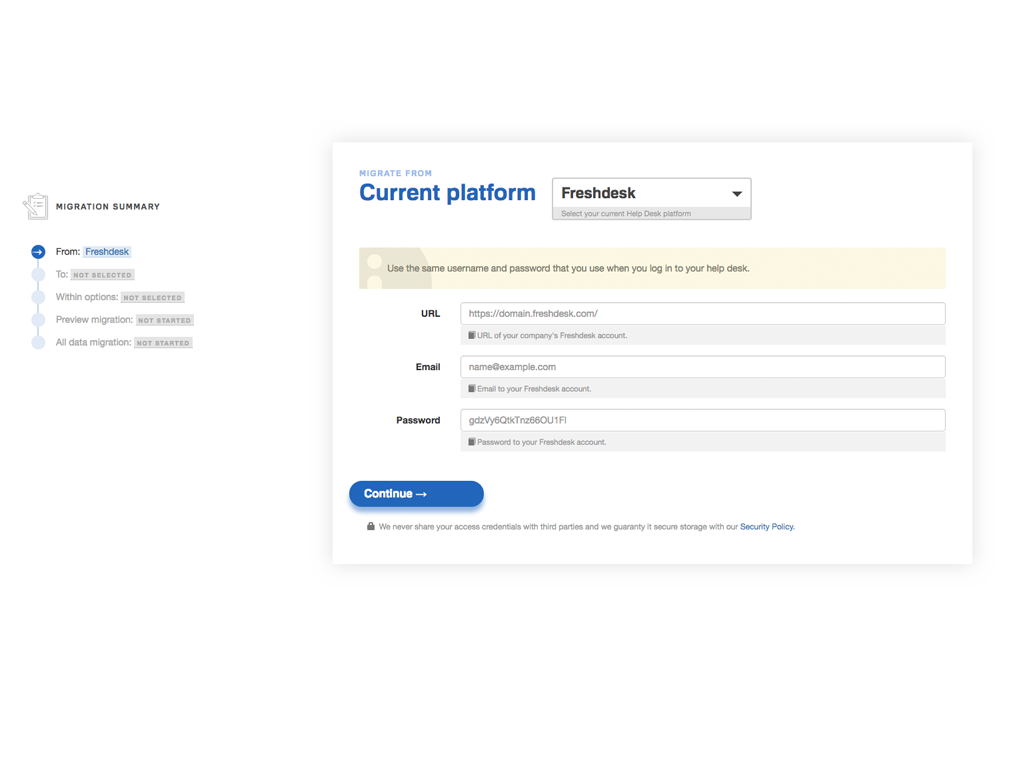
Task: Click into the Password input field
Action: (702, 420)
